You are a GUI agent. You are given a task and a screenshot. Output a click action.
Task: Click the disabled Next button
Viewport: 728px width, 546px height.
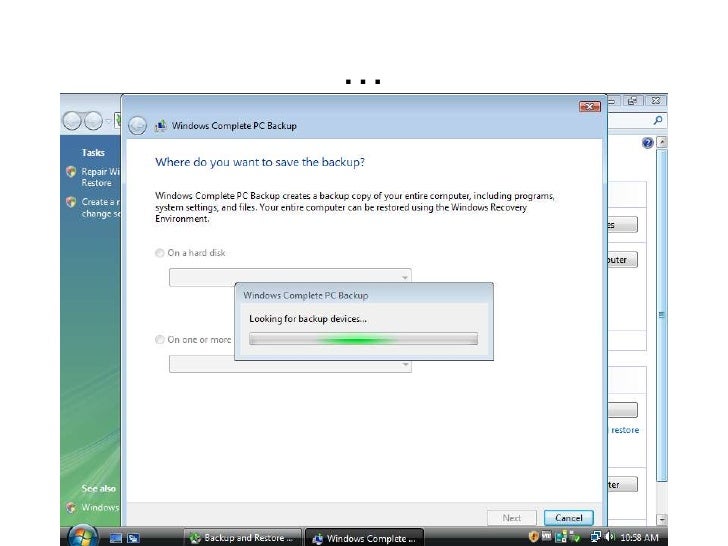(x=512, y=518)
